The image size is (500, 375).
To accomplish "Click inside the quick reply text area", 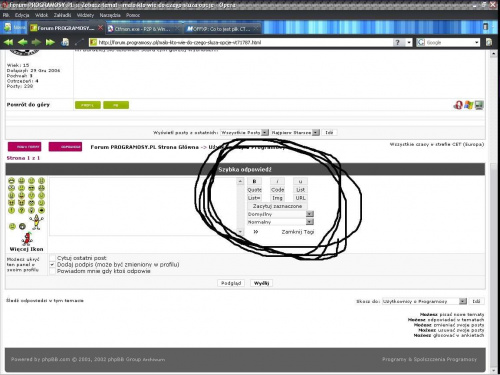I will 143,207.
